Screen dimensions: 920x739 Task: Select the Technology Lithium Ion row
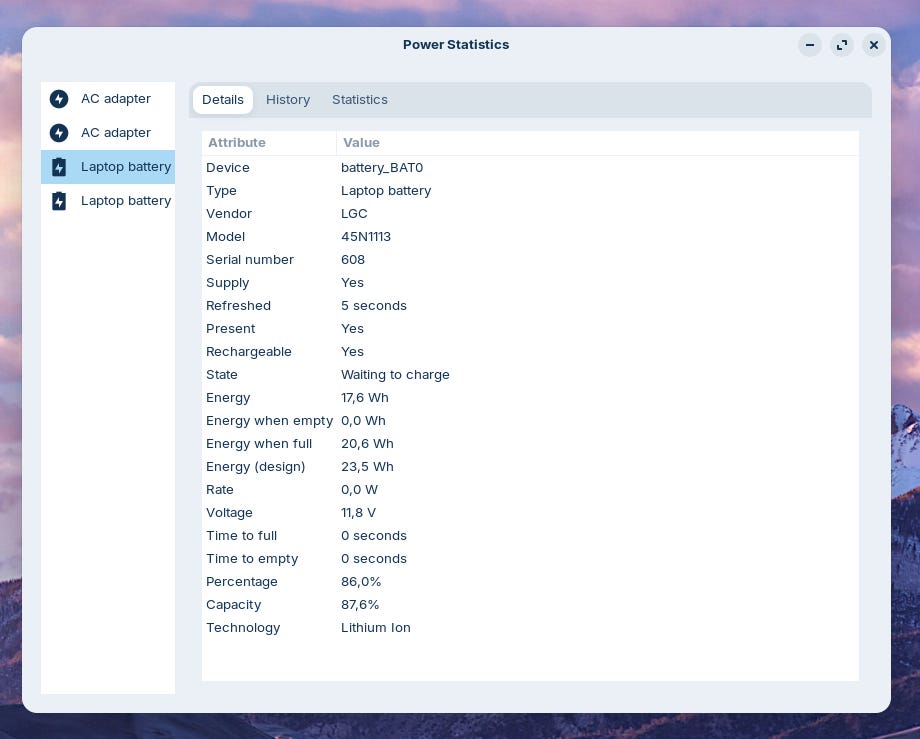click(530, 628)
